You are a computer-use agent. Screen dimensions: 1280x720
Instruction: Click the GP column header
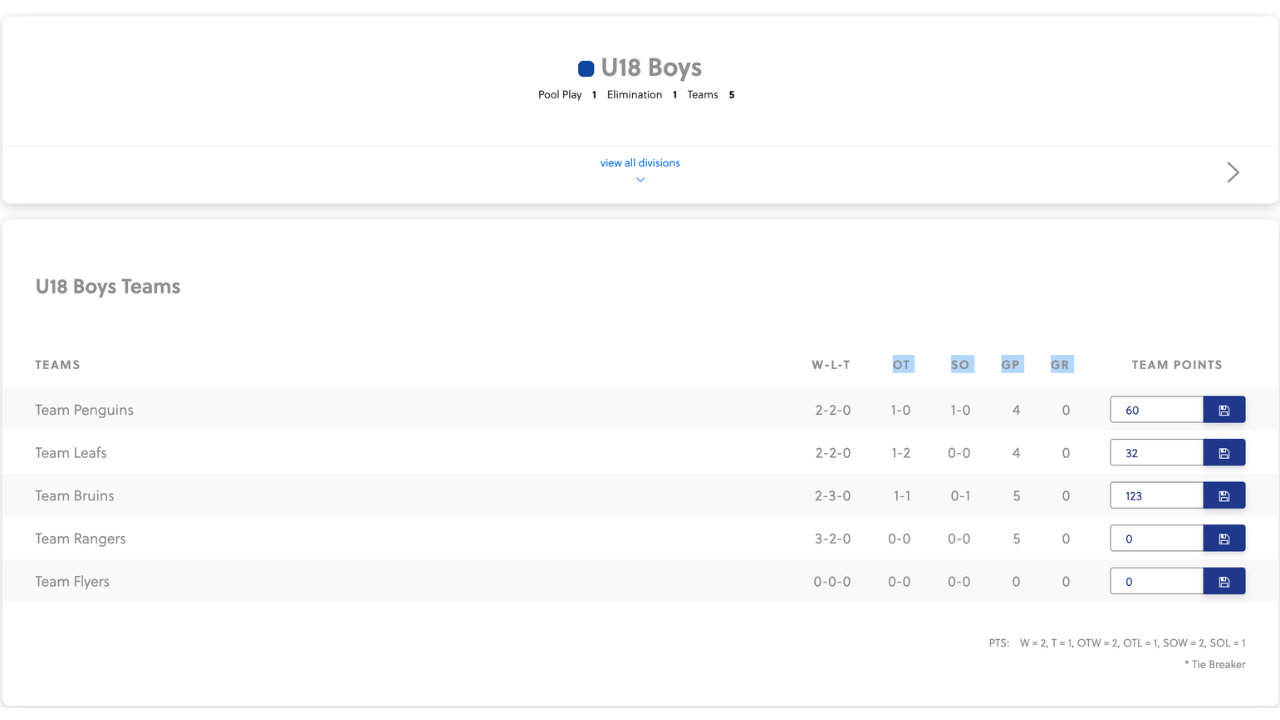[x=1011, y=365]
